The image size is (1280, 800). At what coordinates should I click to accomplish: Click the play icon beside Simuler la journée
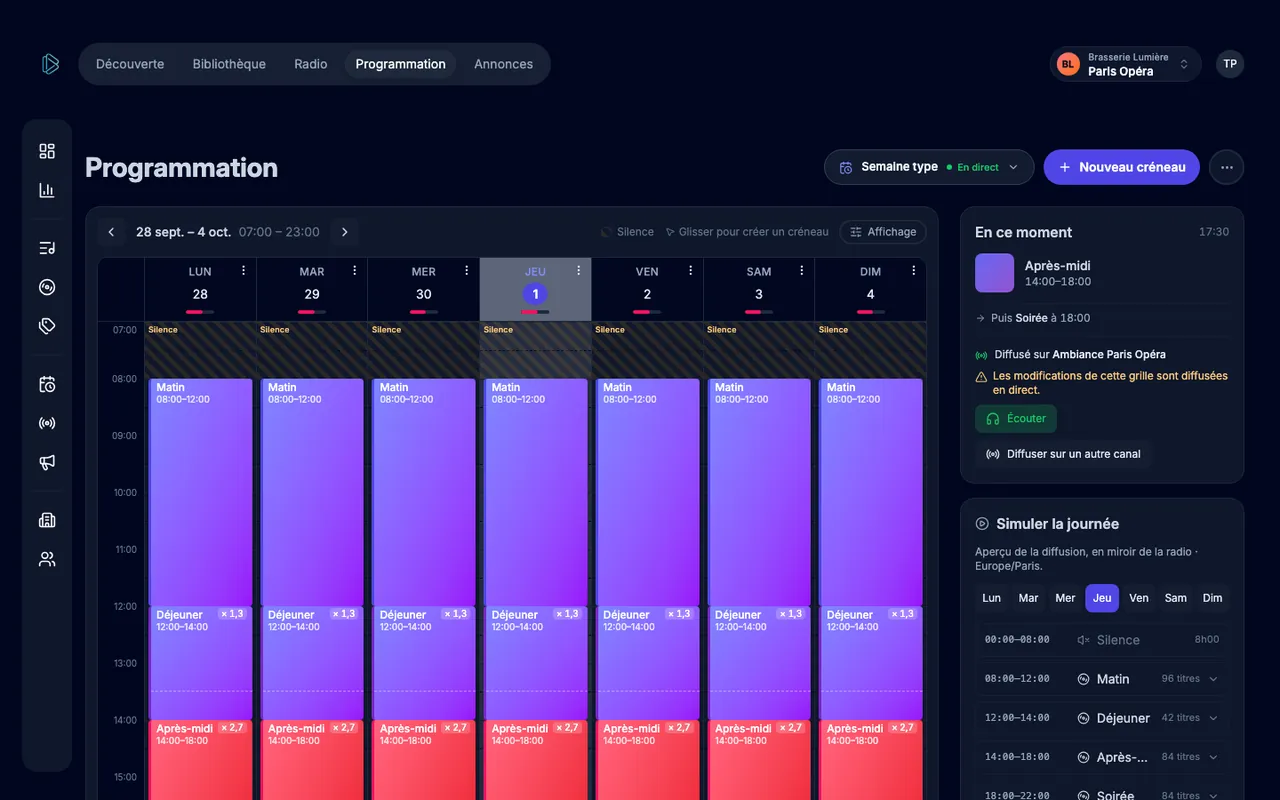(x=982, y=524)
